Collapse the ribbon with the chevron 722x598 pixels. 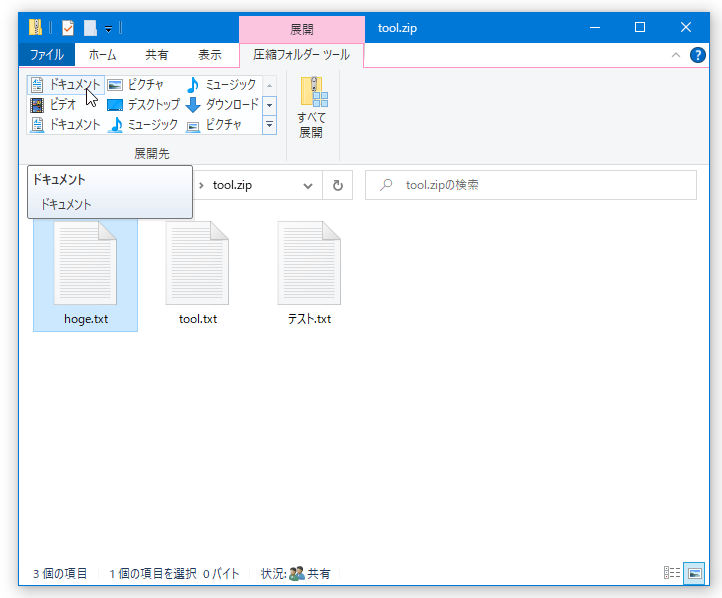pos(675,55)
